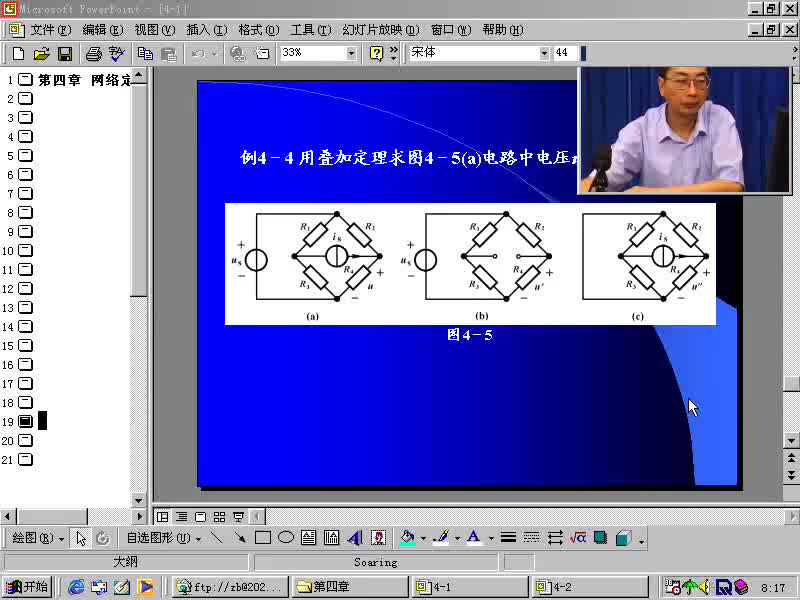This screenshot has width=800, height=600.
Task: Click the Open folder icon
Action: (x=41, y=53)
